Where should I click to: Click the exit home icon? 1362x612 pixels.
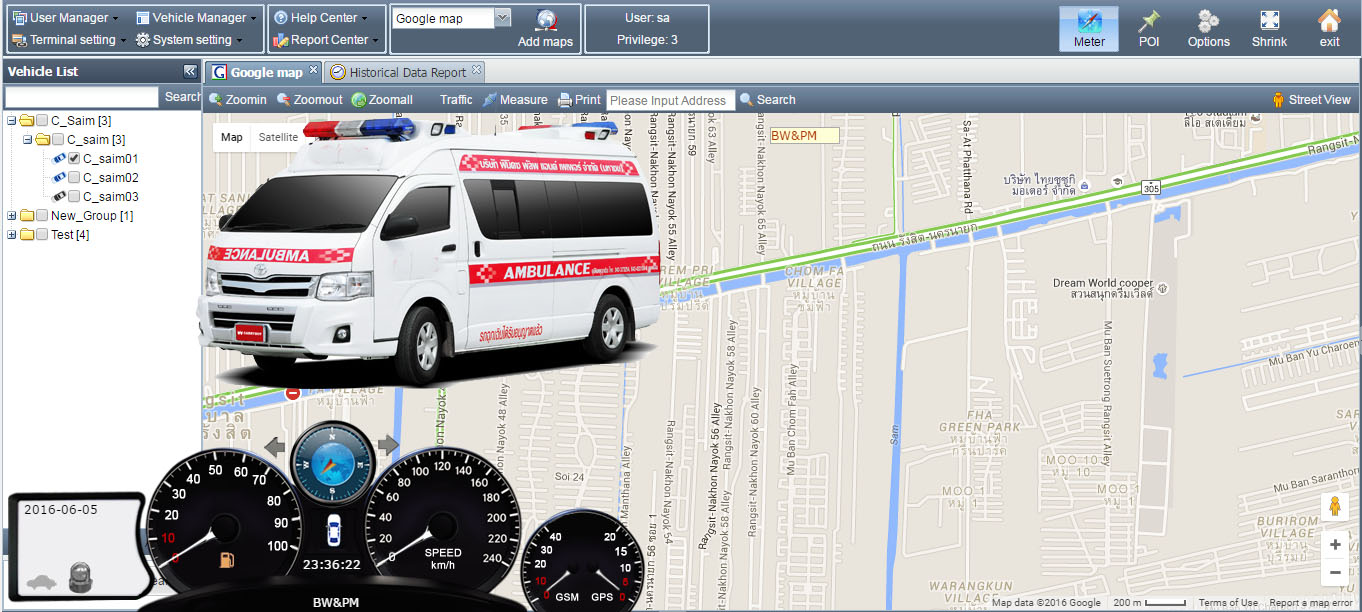click(1329, 29)
